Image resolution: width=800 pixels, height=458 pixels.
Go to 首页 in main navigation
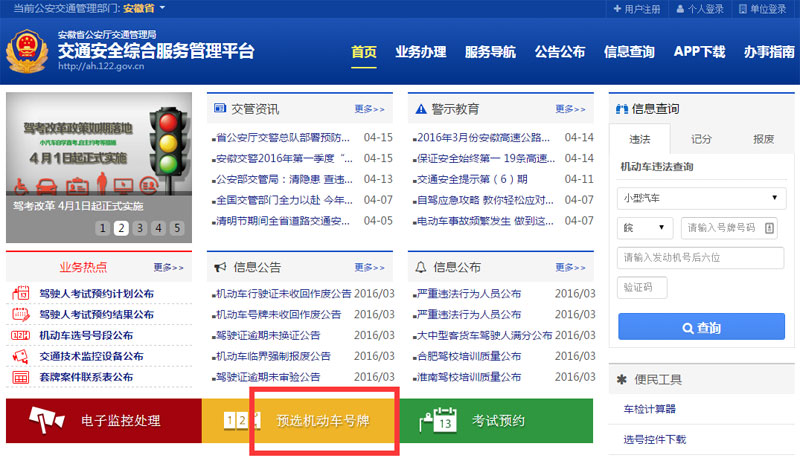pyautogui.click(x=364, y=52)
